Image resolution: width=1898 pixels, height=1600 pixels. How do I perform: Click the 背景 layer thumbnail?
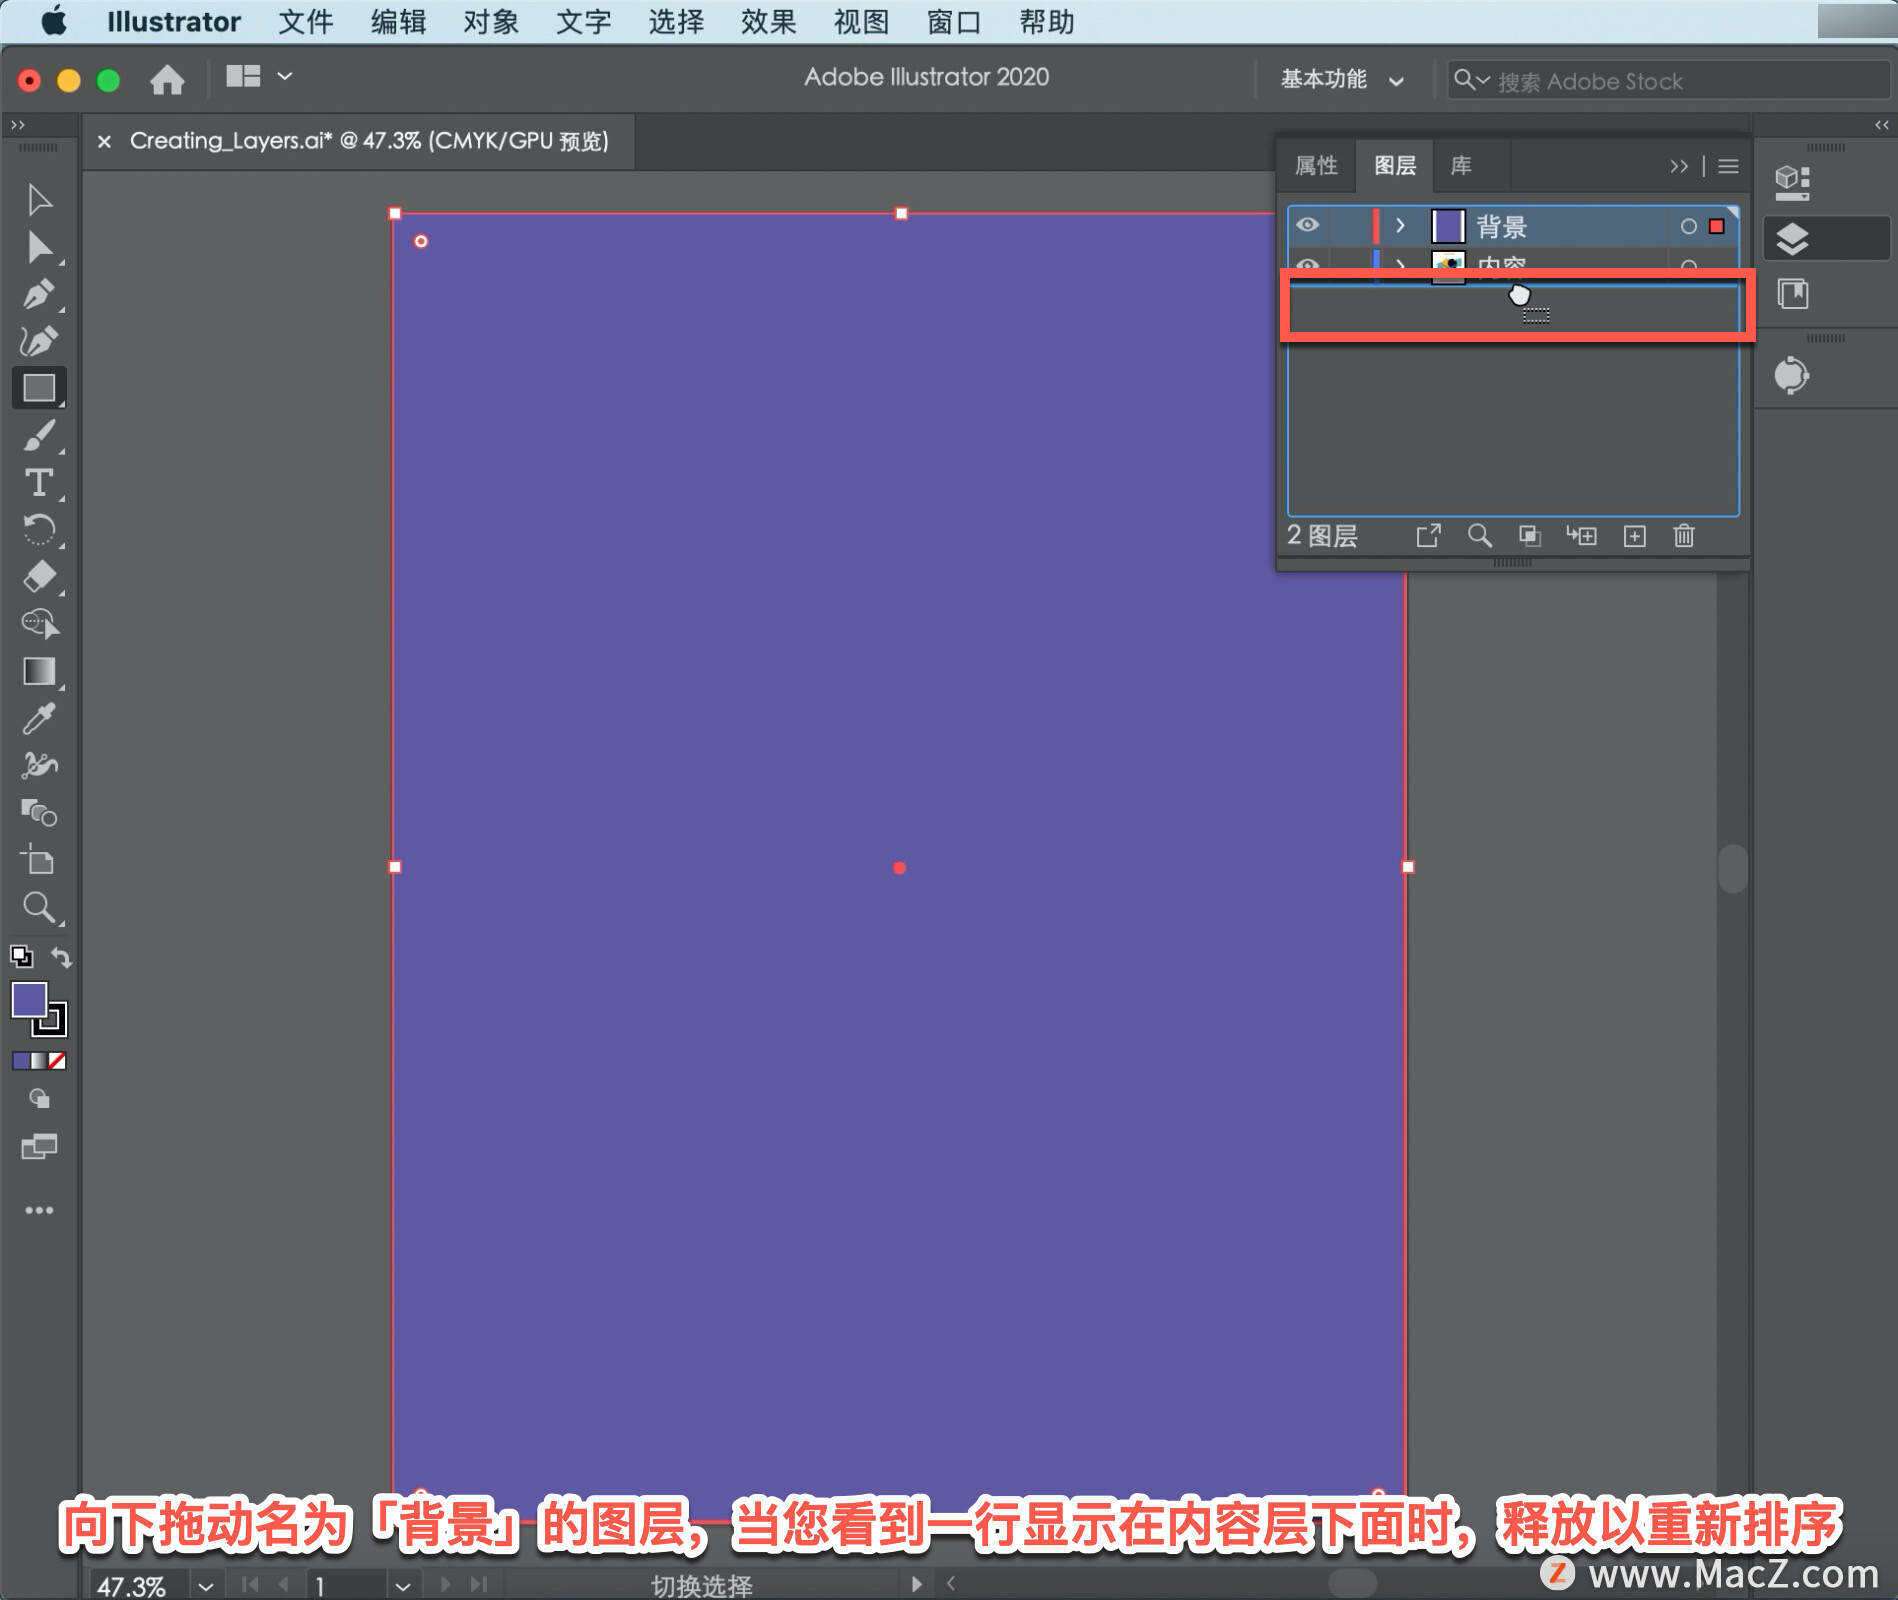coord(1448,227)
